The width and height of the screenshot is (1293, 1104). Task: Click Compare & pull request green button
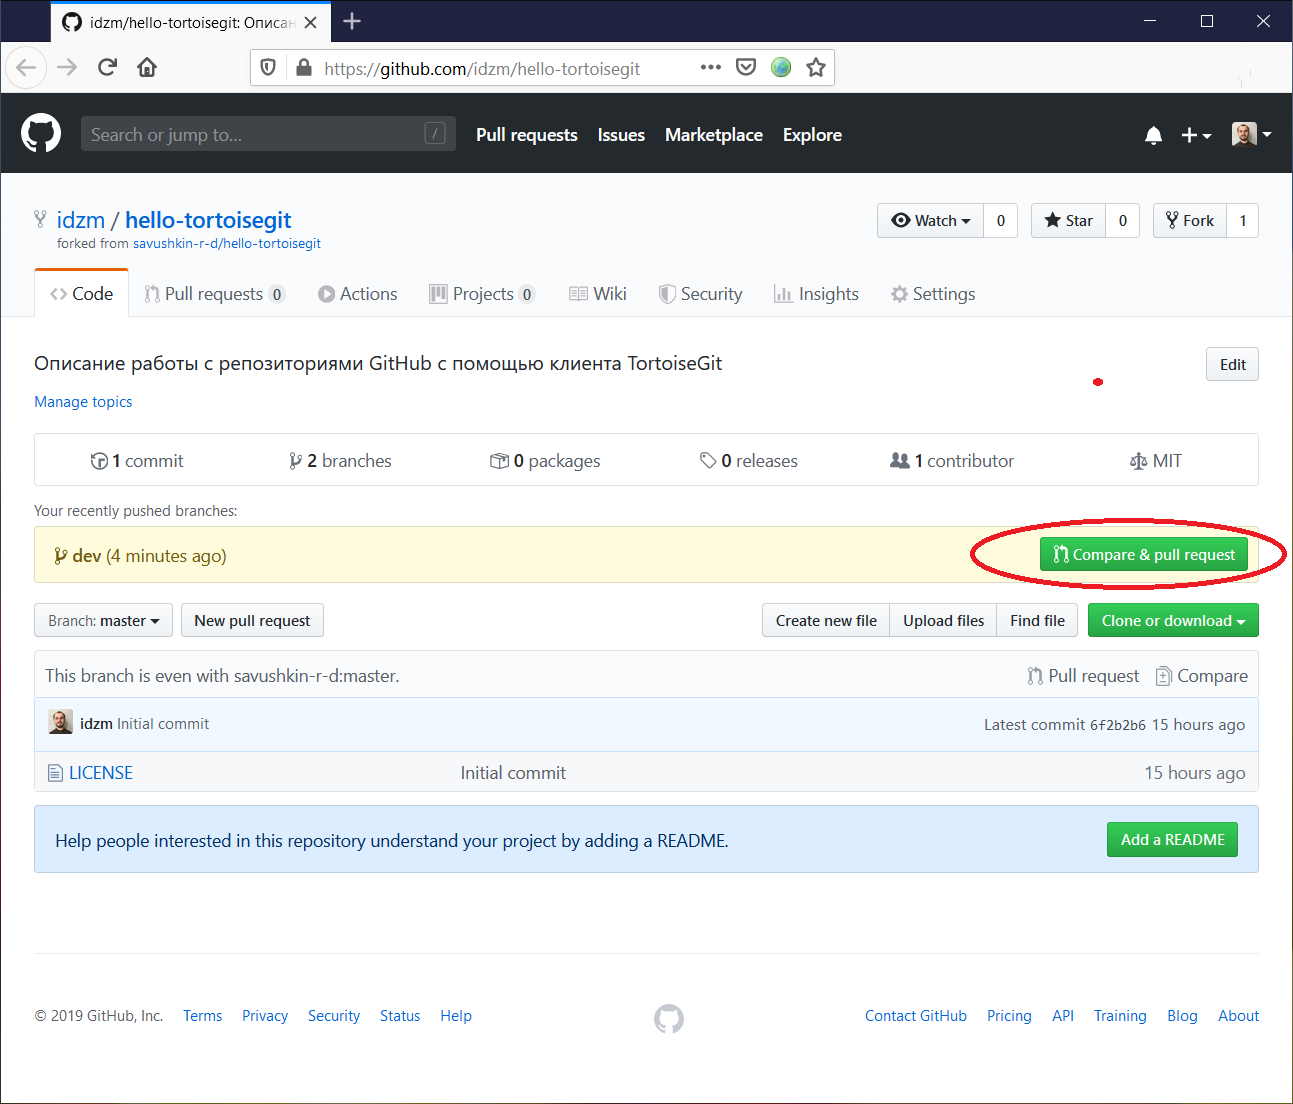(1144, 555)
